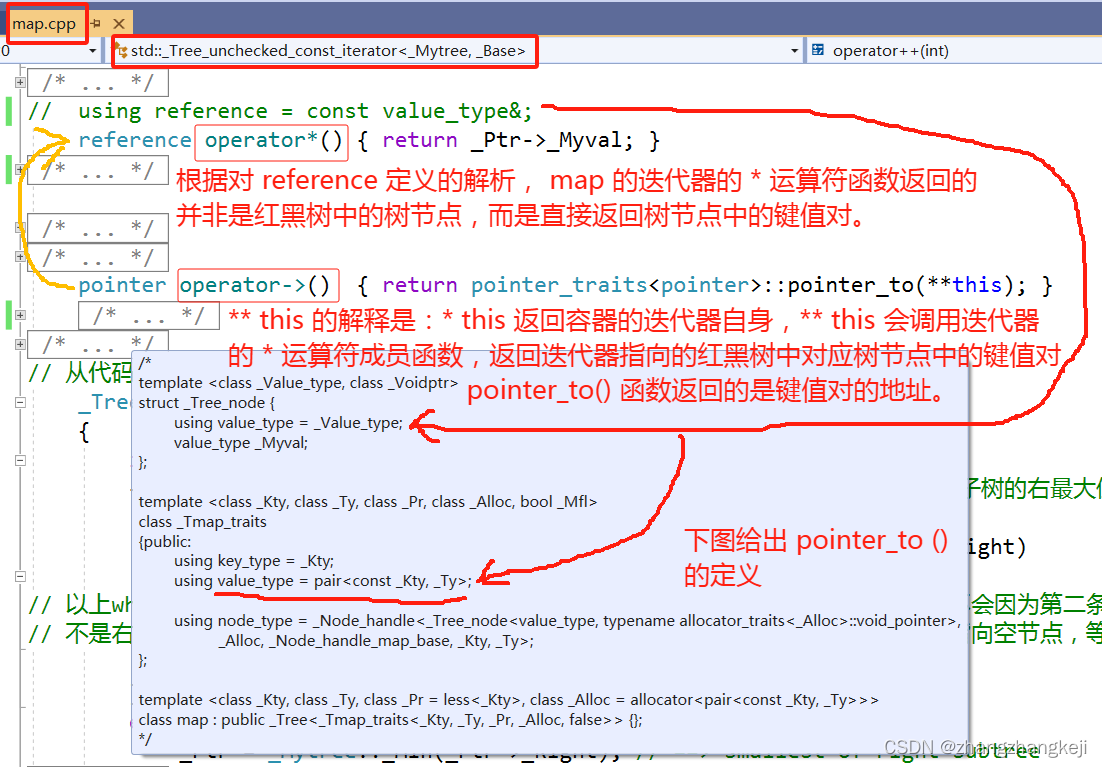
Task: Collapse the outlining minus beside the _Tre line
Action: (20, 403)
